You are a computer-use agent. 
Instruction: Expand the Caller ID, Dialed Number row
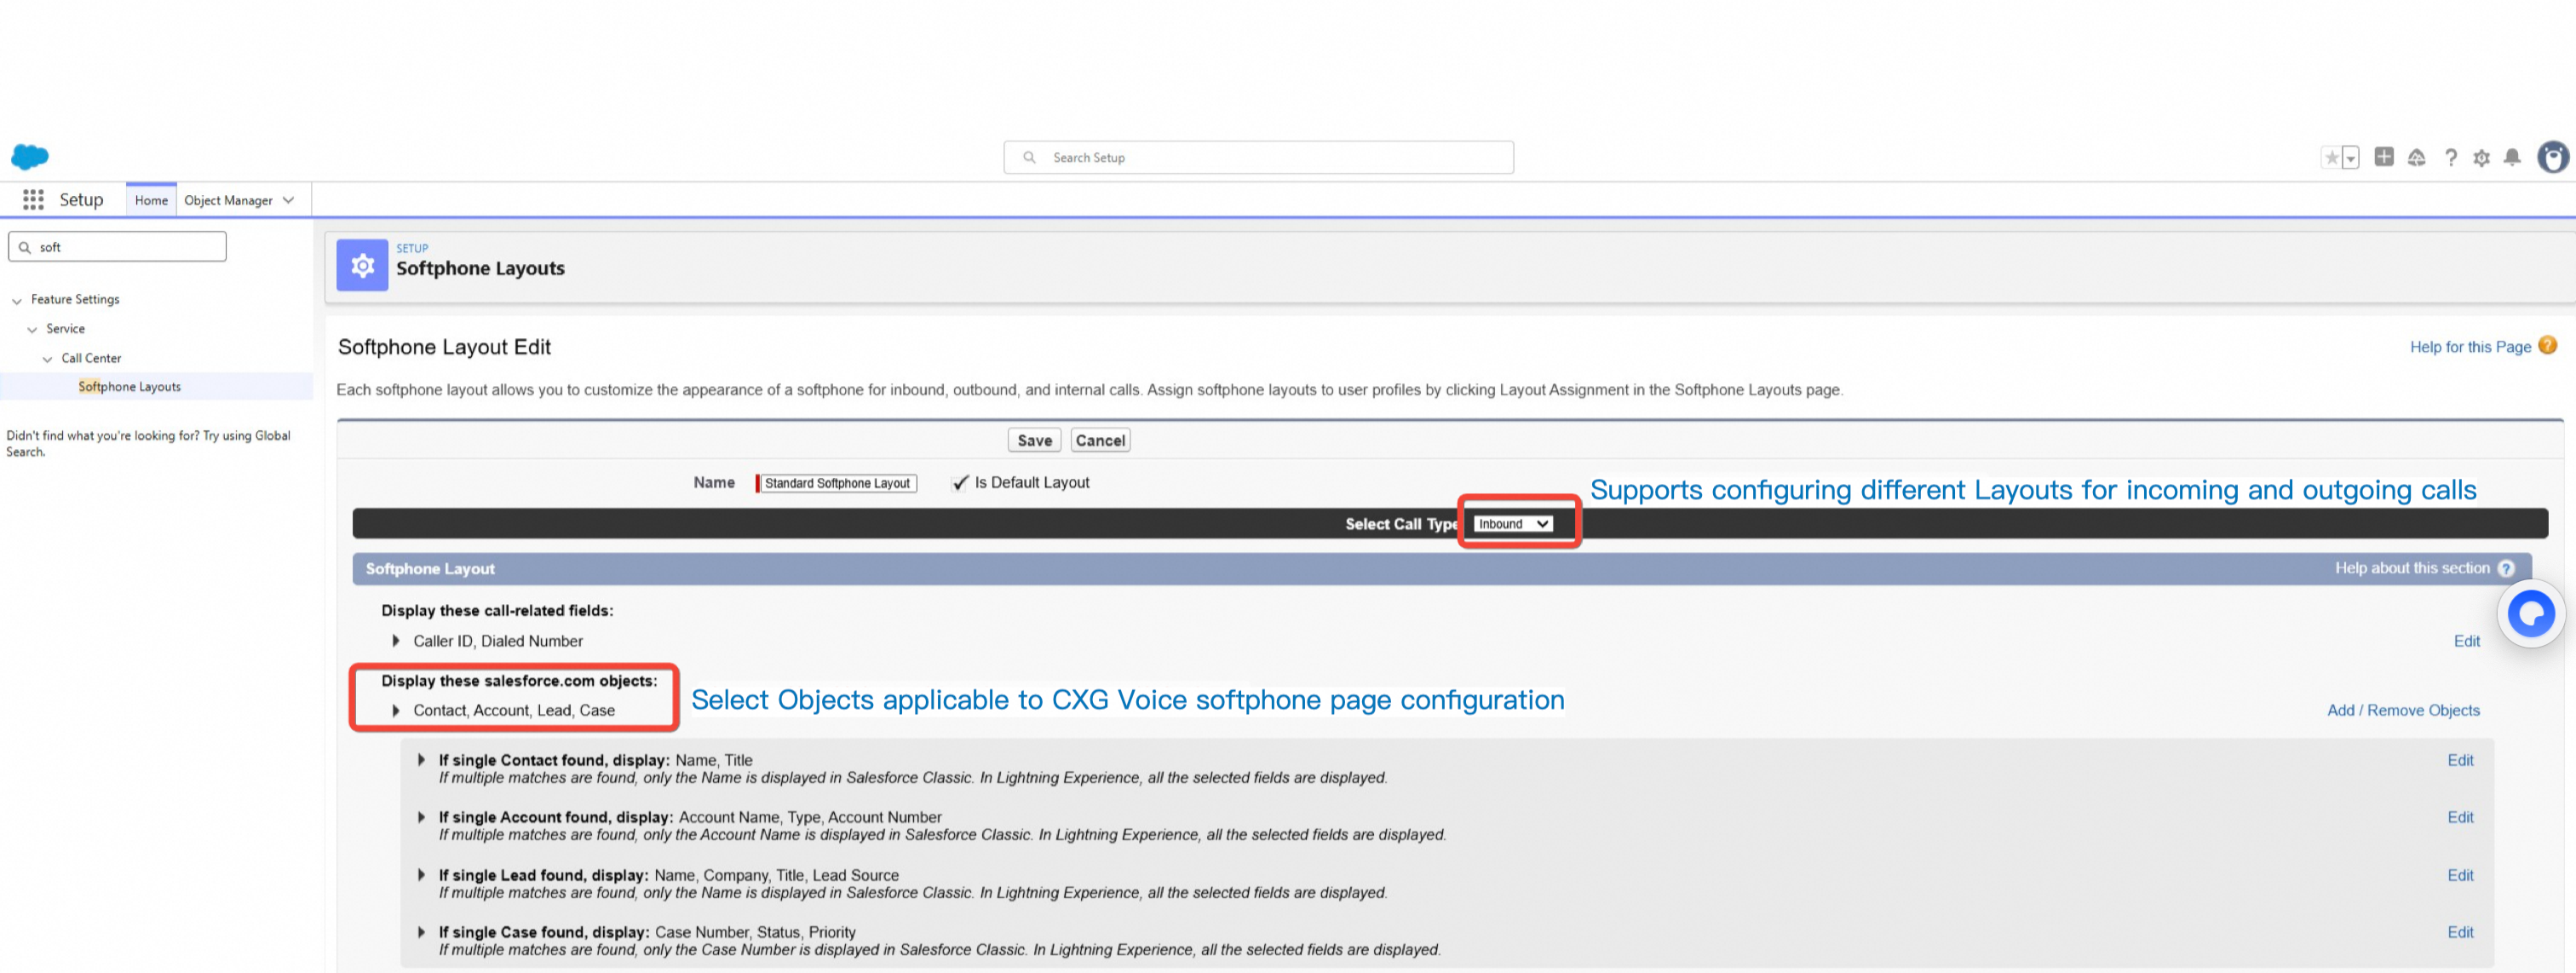[x=396, y=641]
